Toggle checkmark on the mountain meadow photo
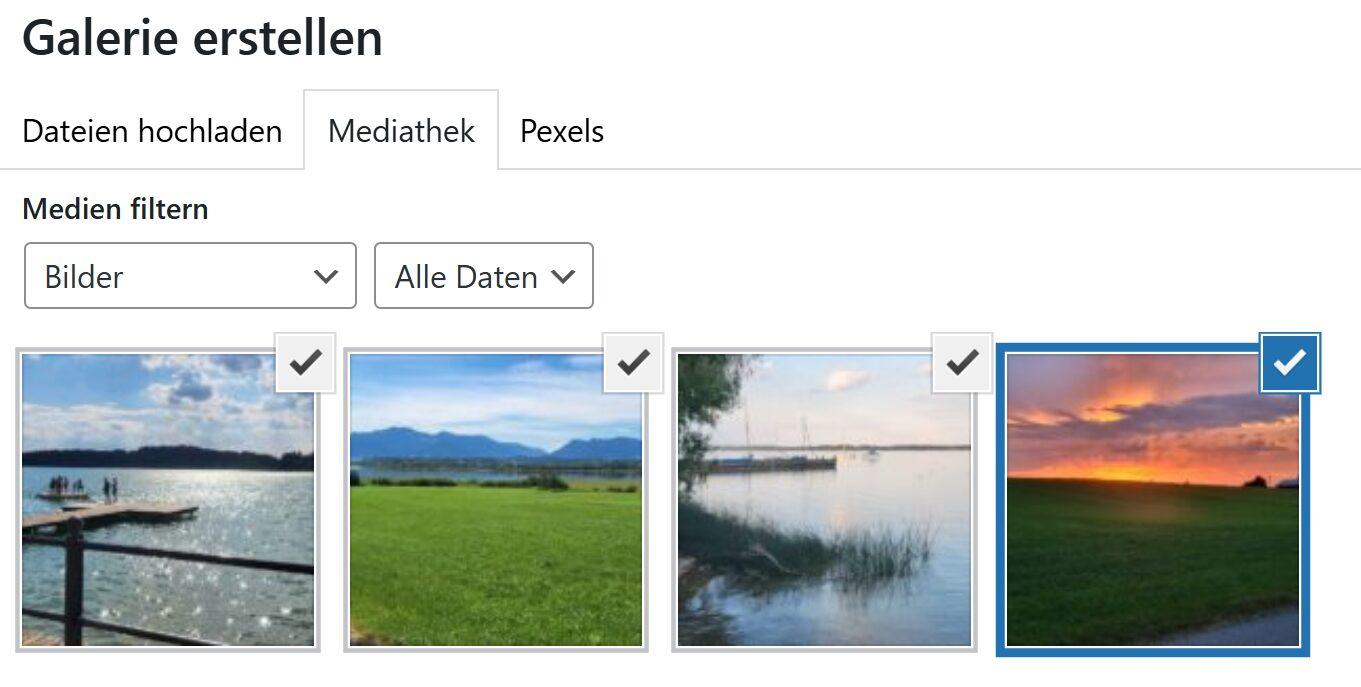This screenshot has width=1361, height=687. (x=633, y=363)
